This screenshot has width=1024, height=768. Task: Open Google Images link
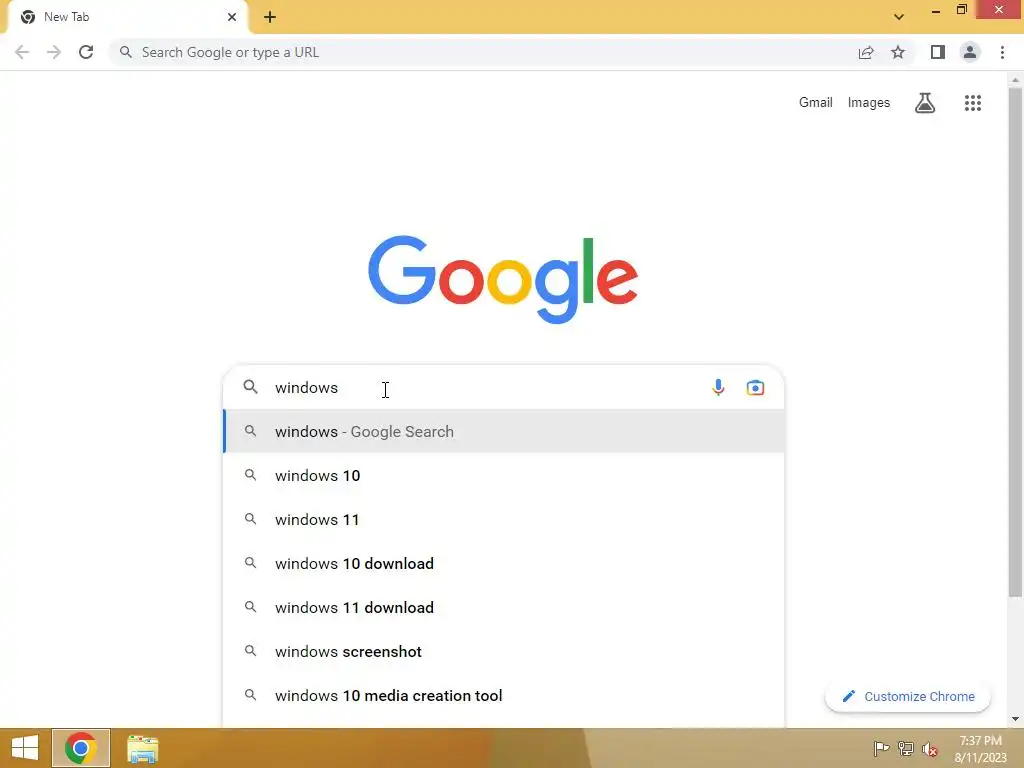pyautogui.click(x=869, y=103)
